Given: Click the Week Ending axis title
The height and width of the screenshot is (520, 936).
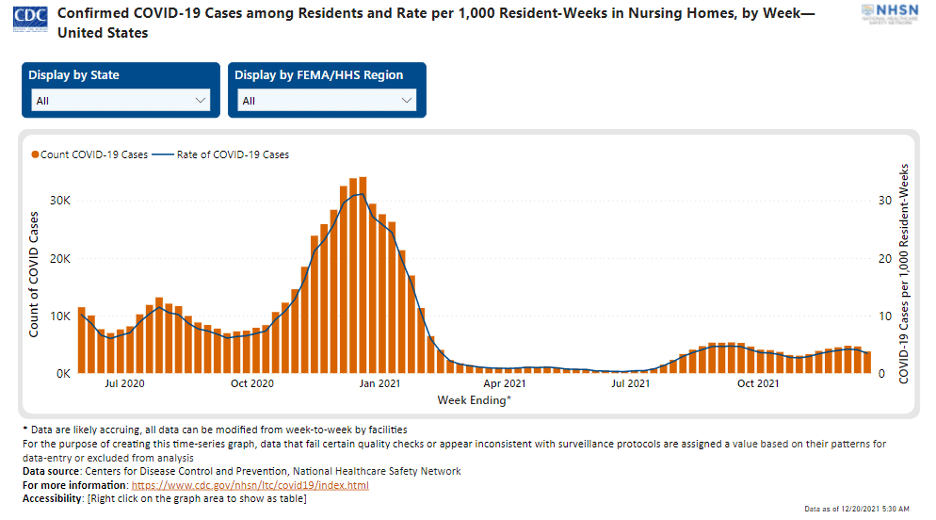Looking at the screenshot, I should pyautogui.click(x=475, y=400).
